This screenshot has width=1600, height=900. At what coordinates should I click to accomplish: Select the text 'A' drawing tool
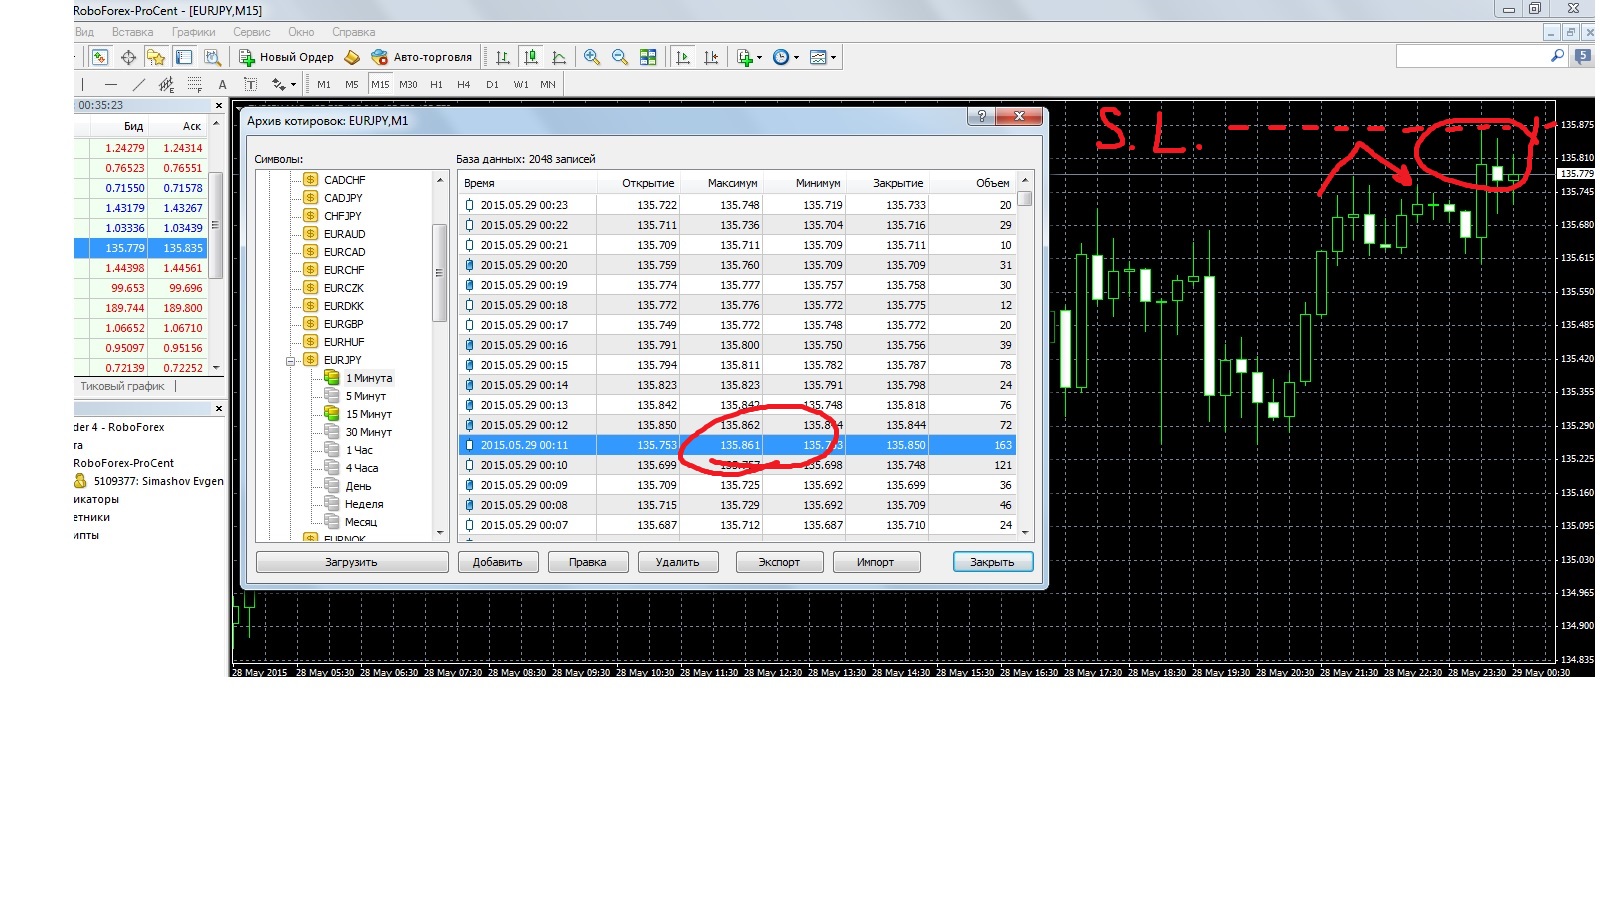point(223,84)
